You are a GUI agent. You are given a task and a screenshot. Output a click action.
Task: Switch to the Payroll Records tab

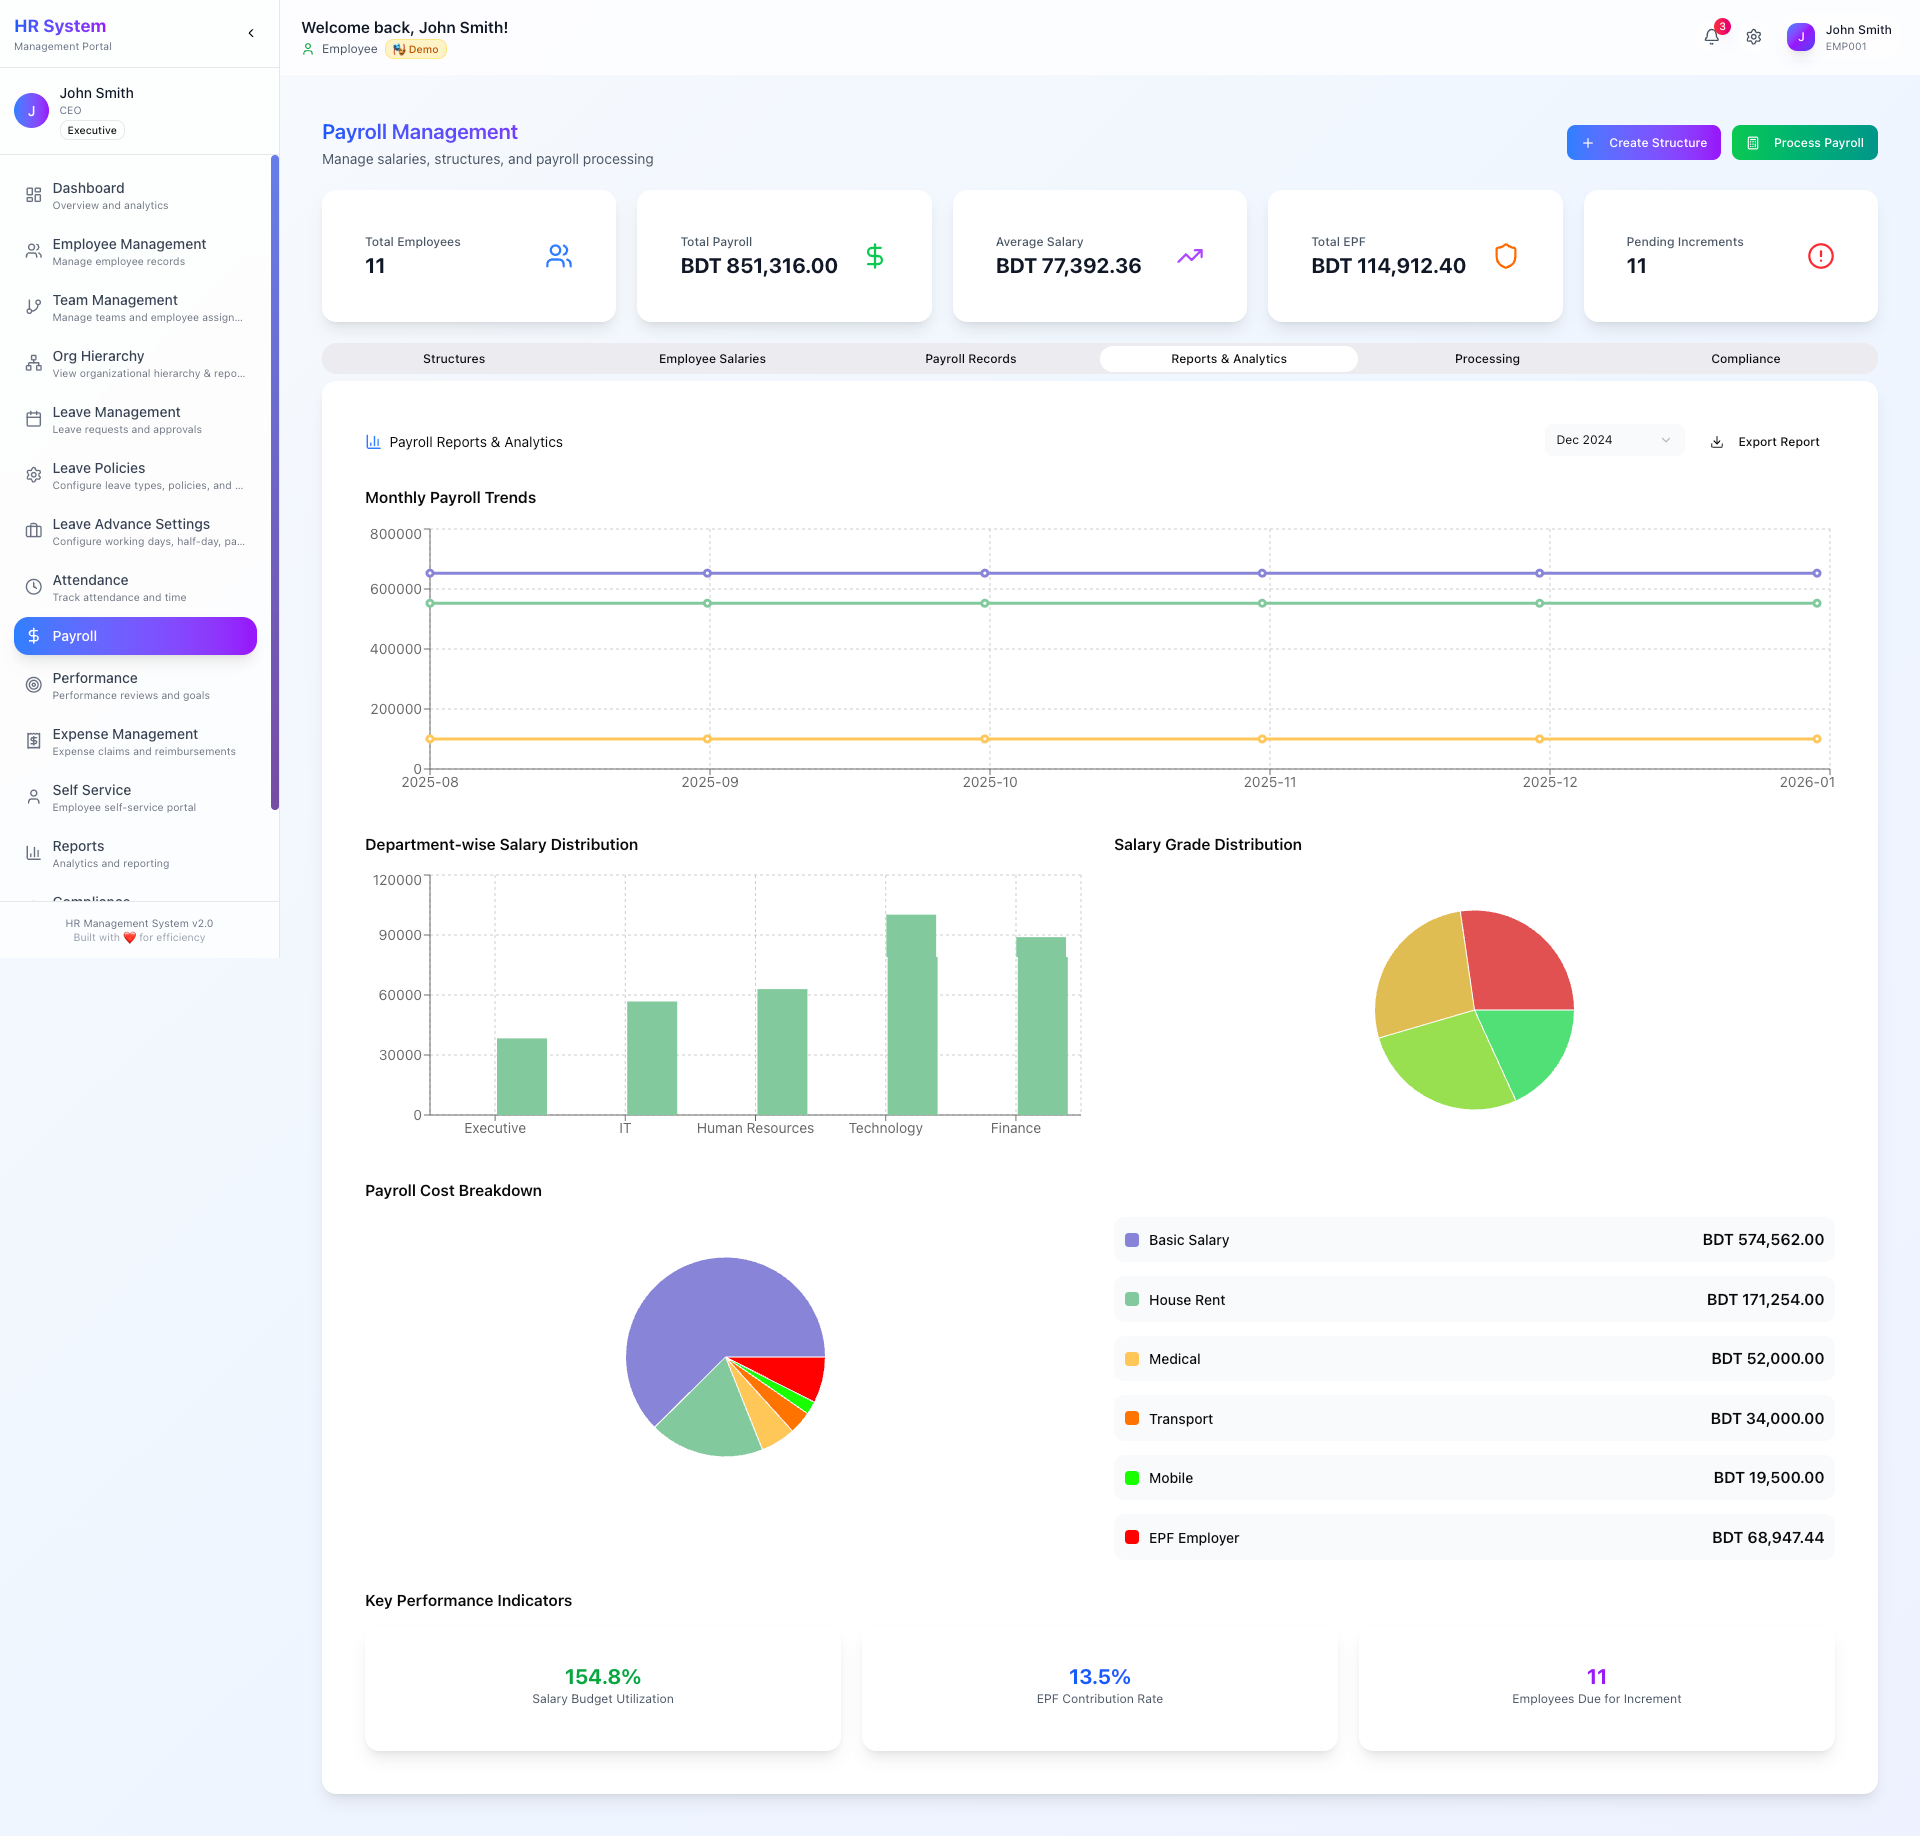[970, 359]
